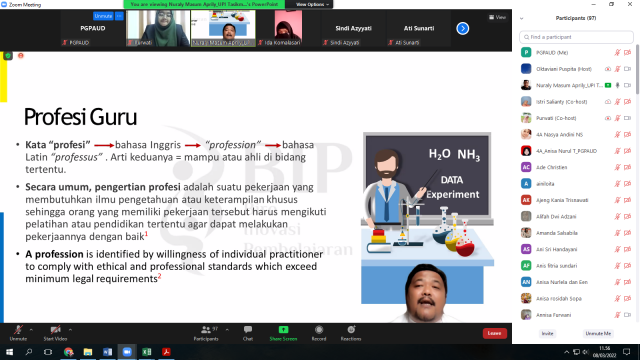
Task: Click the green Share Screen button
Action: tap(283, 333)
